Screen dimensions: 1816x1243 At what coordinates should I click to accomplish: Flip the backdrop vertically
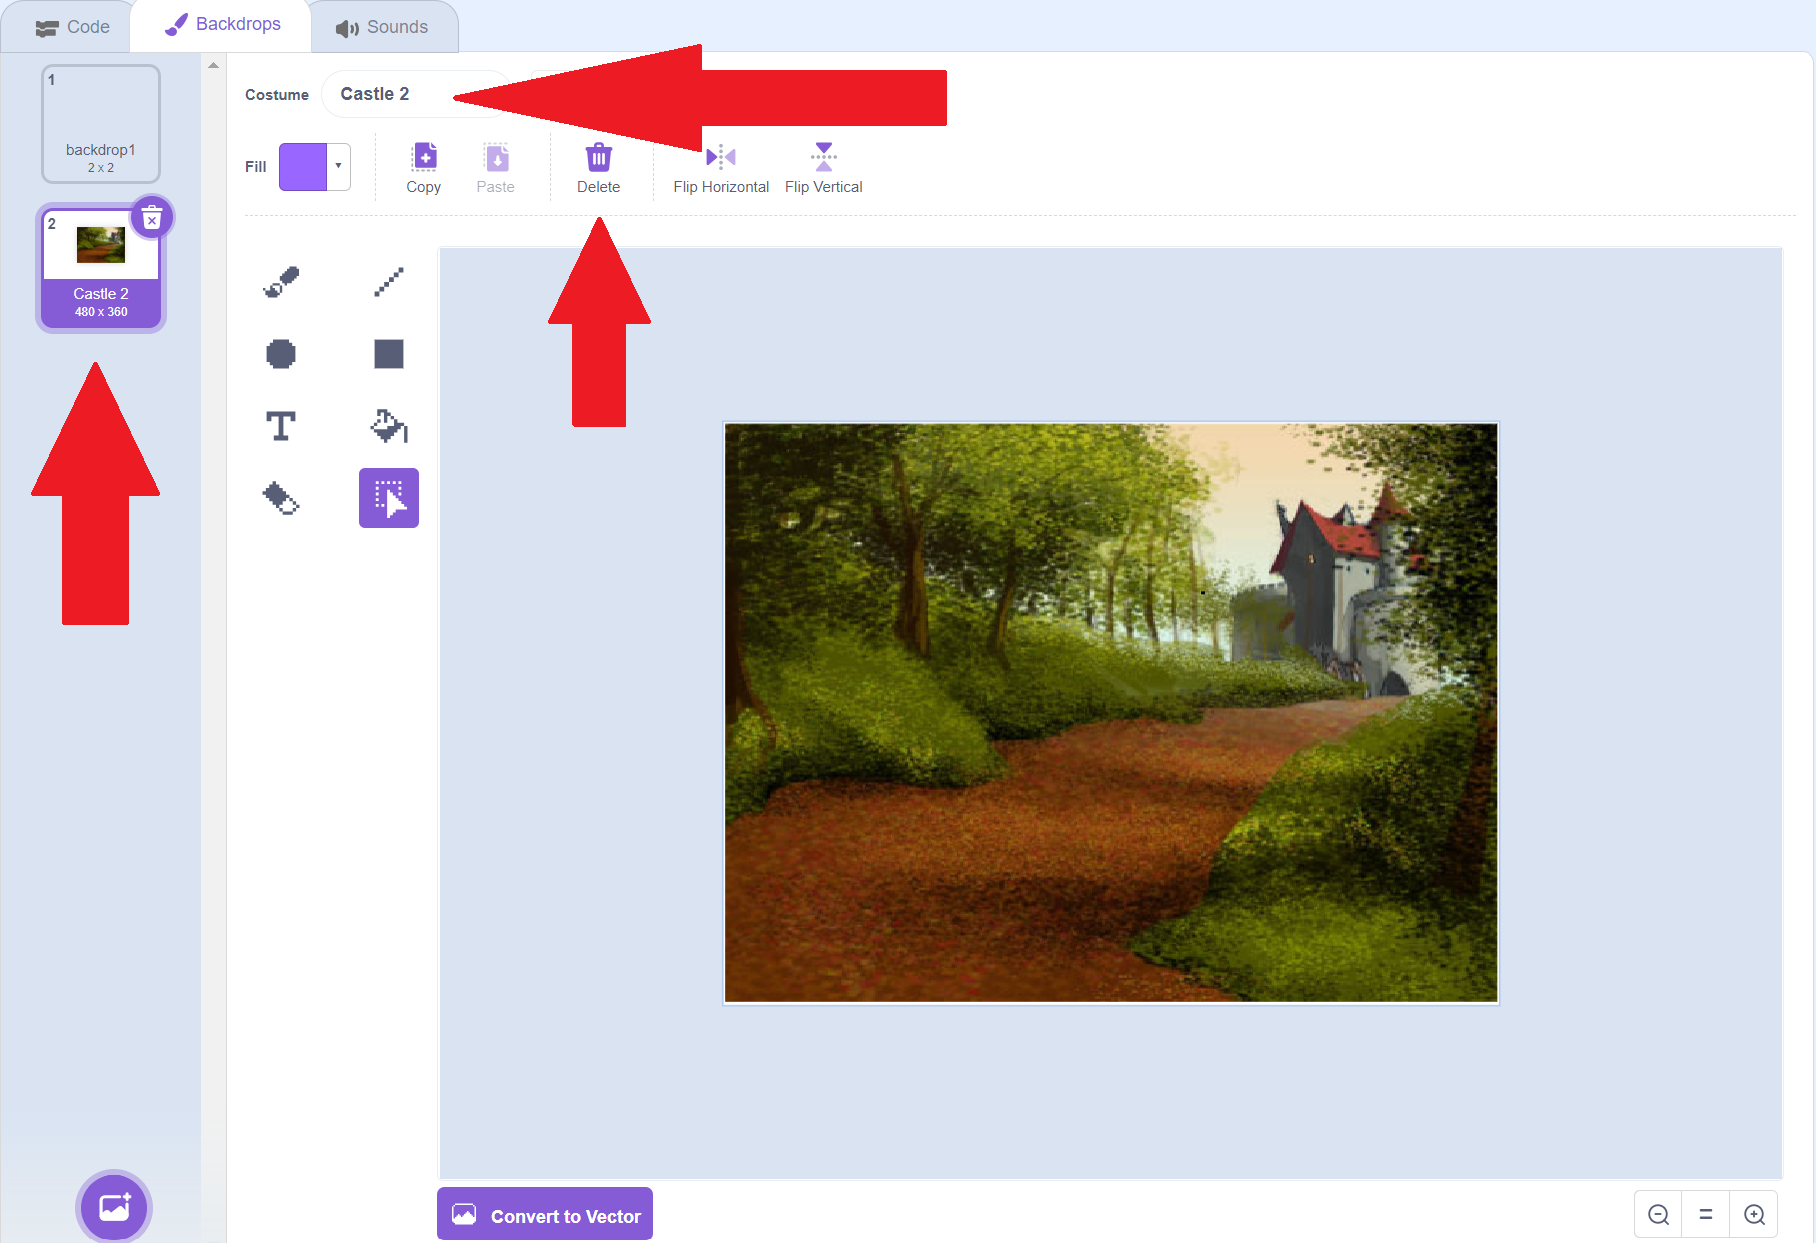coord(824,168)
